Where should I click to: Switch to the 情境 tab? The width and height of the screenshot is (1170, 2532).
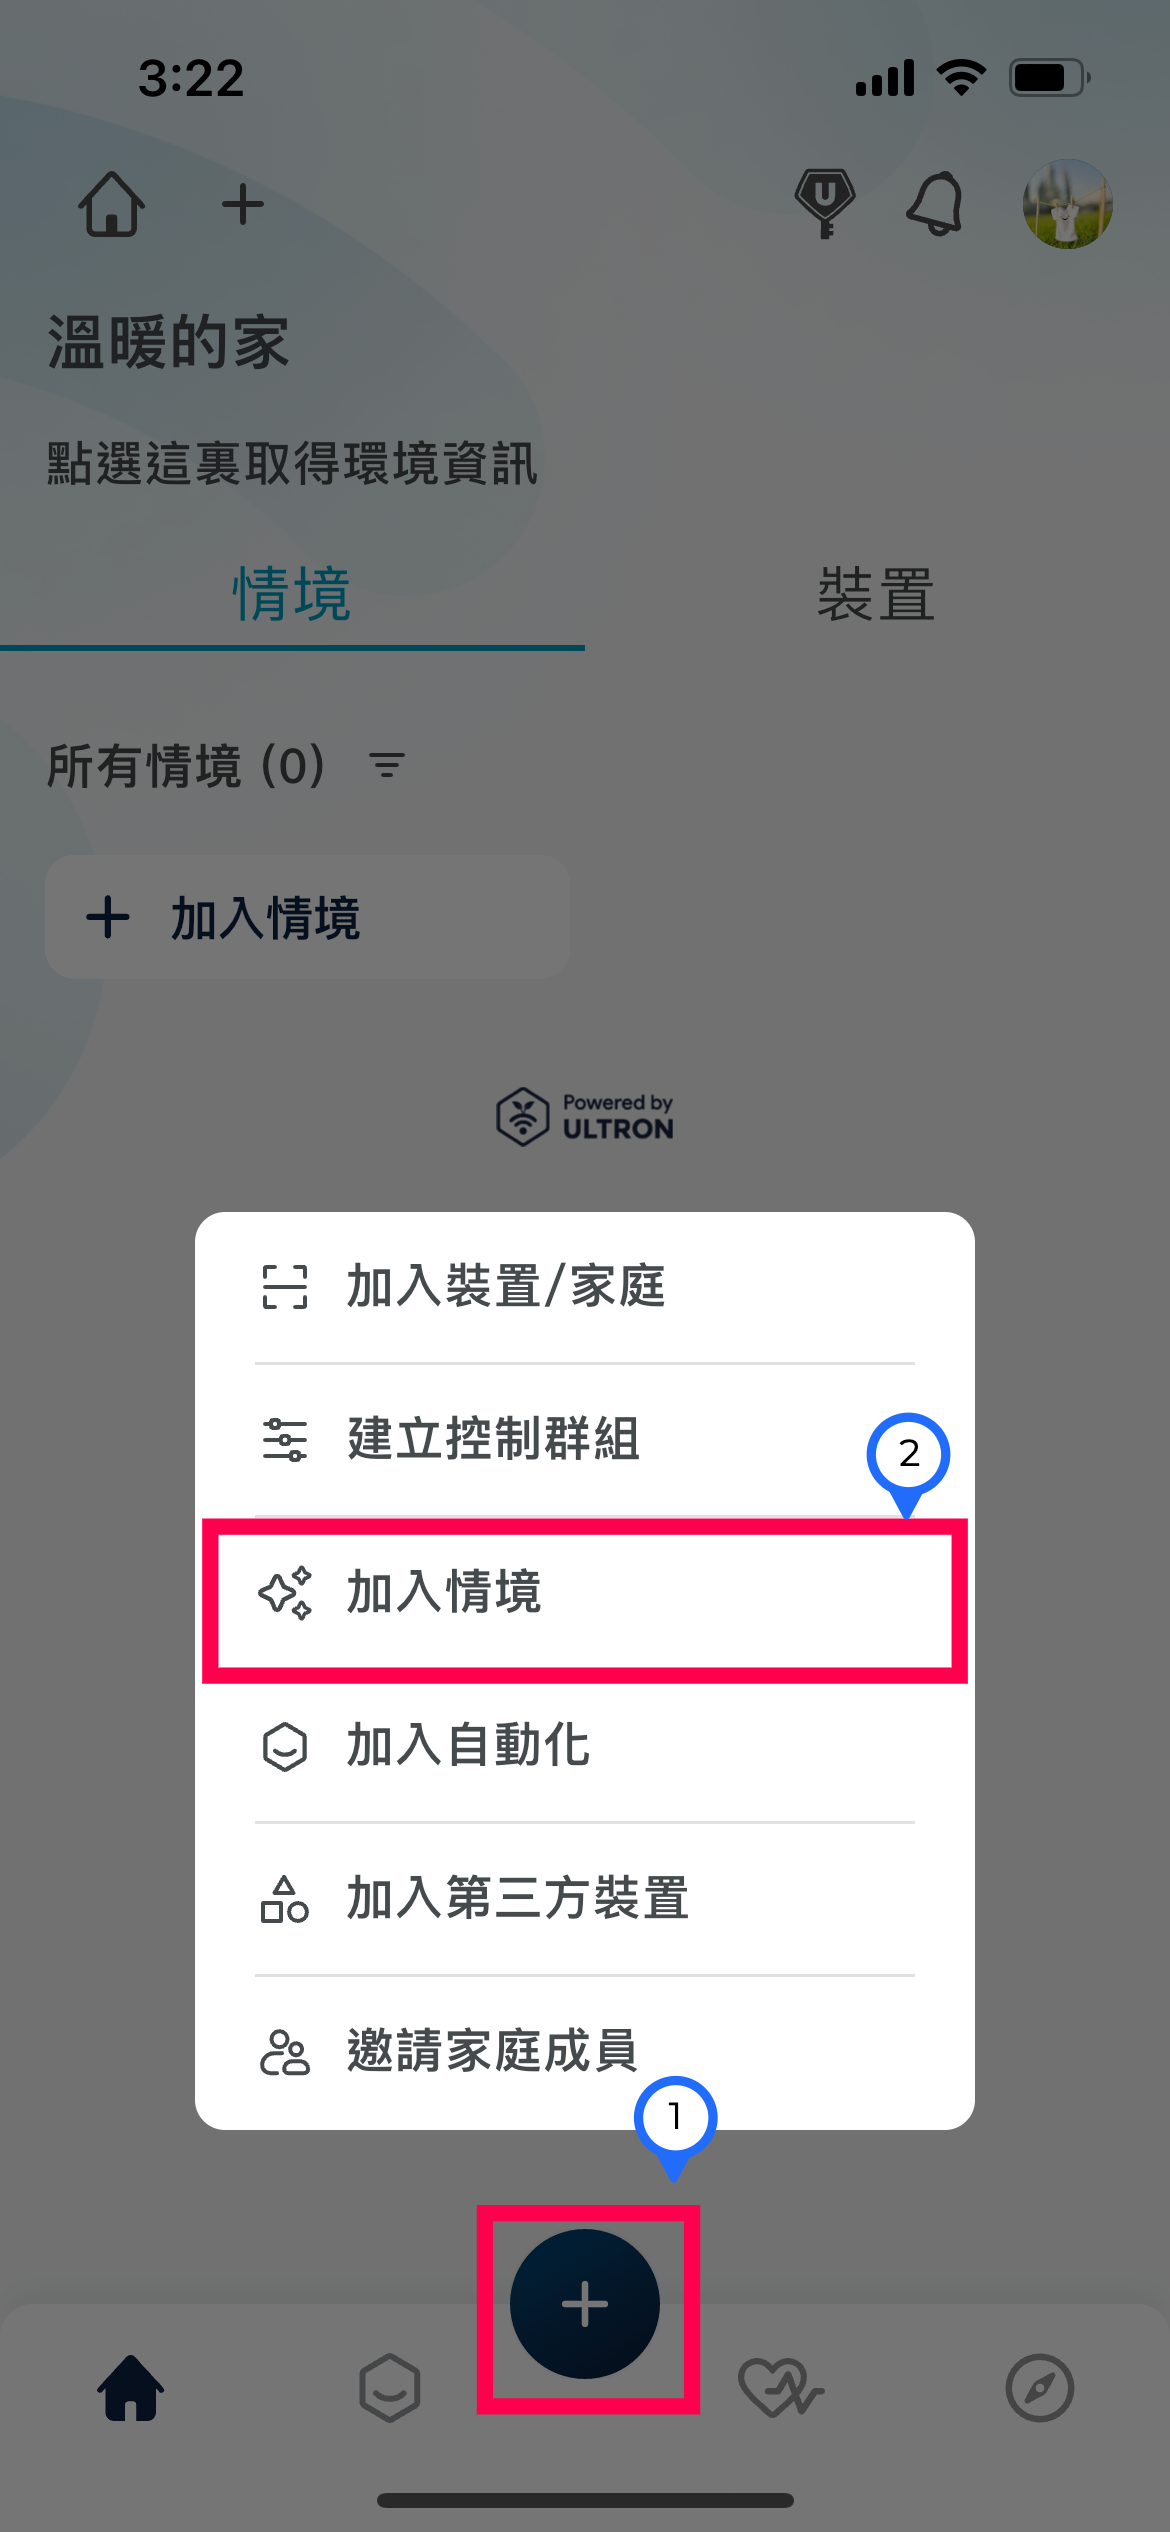pos(292,594)
